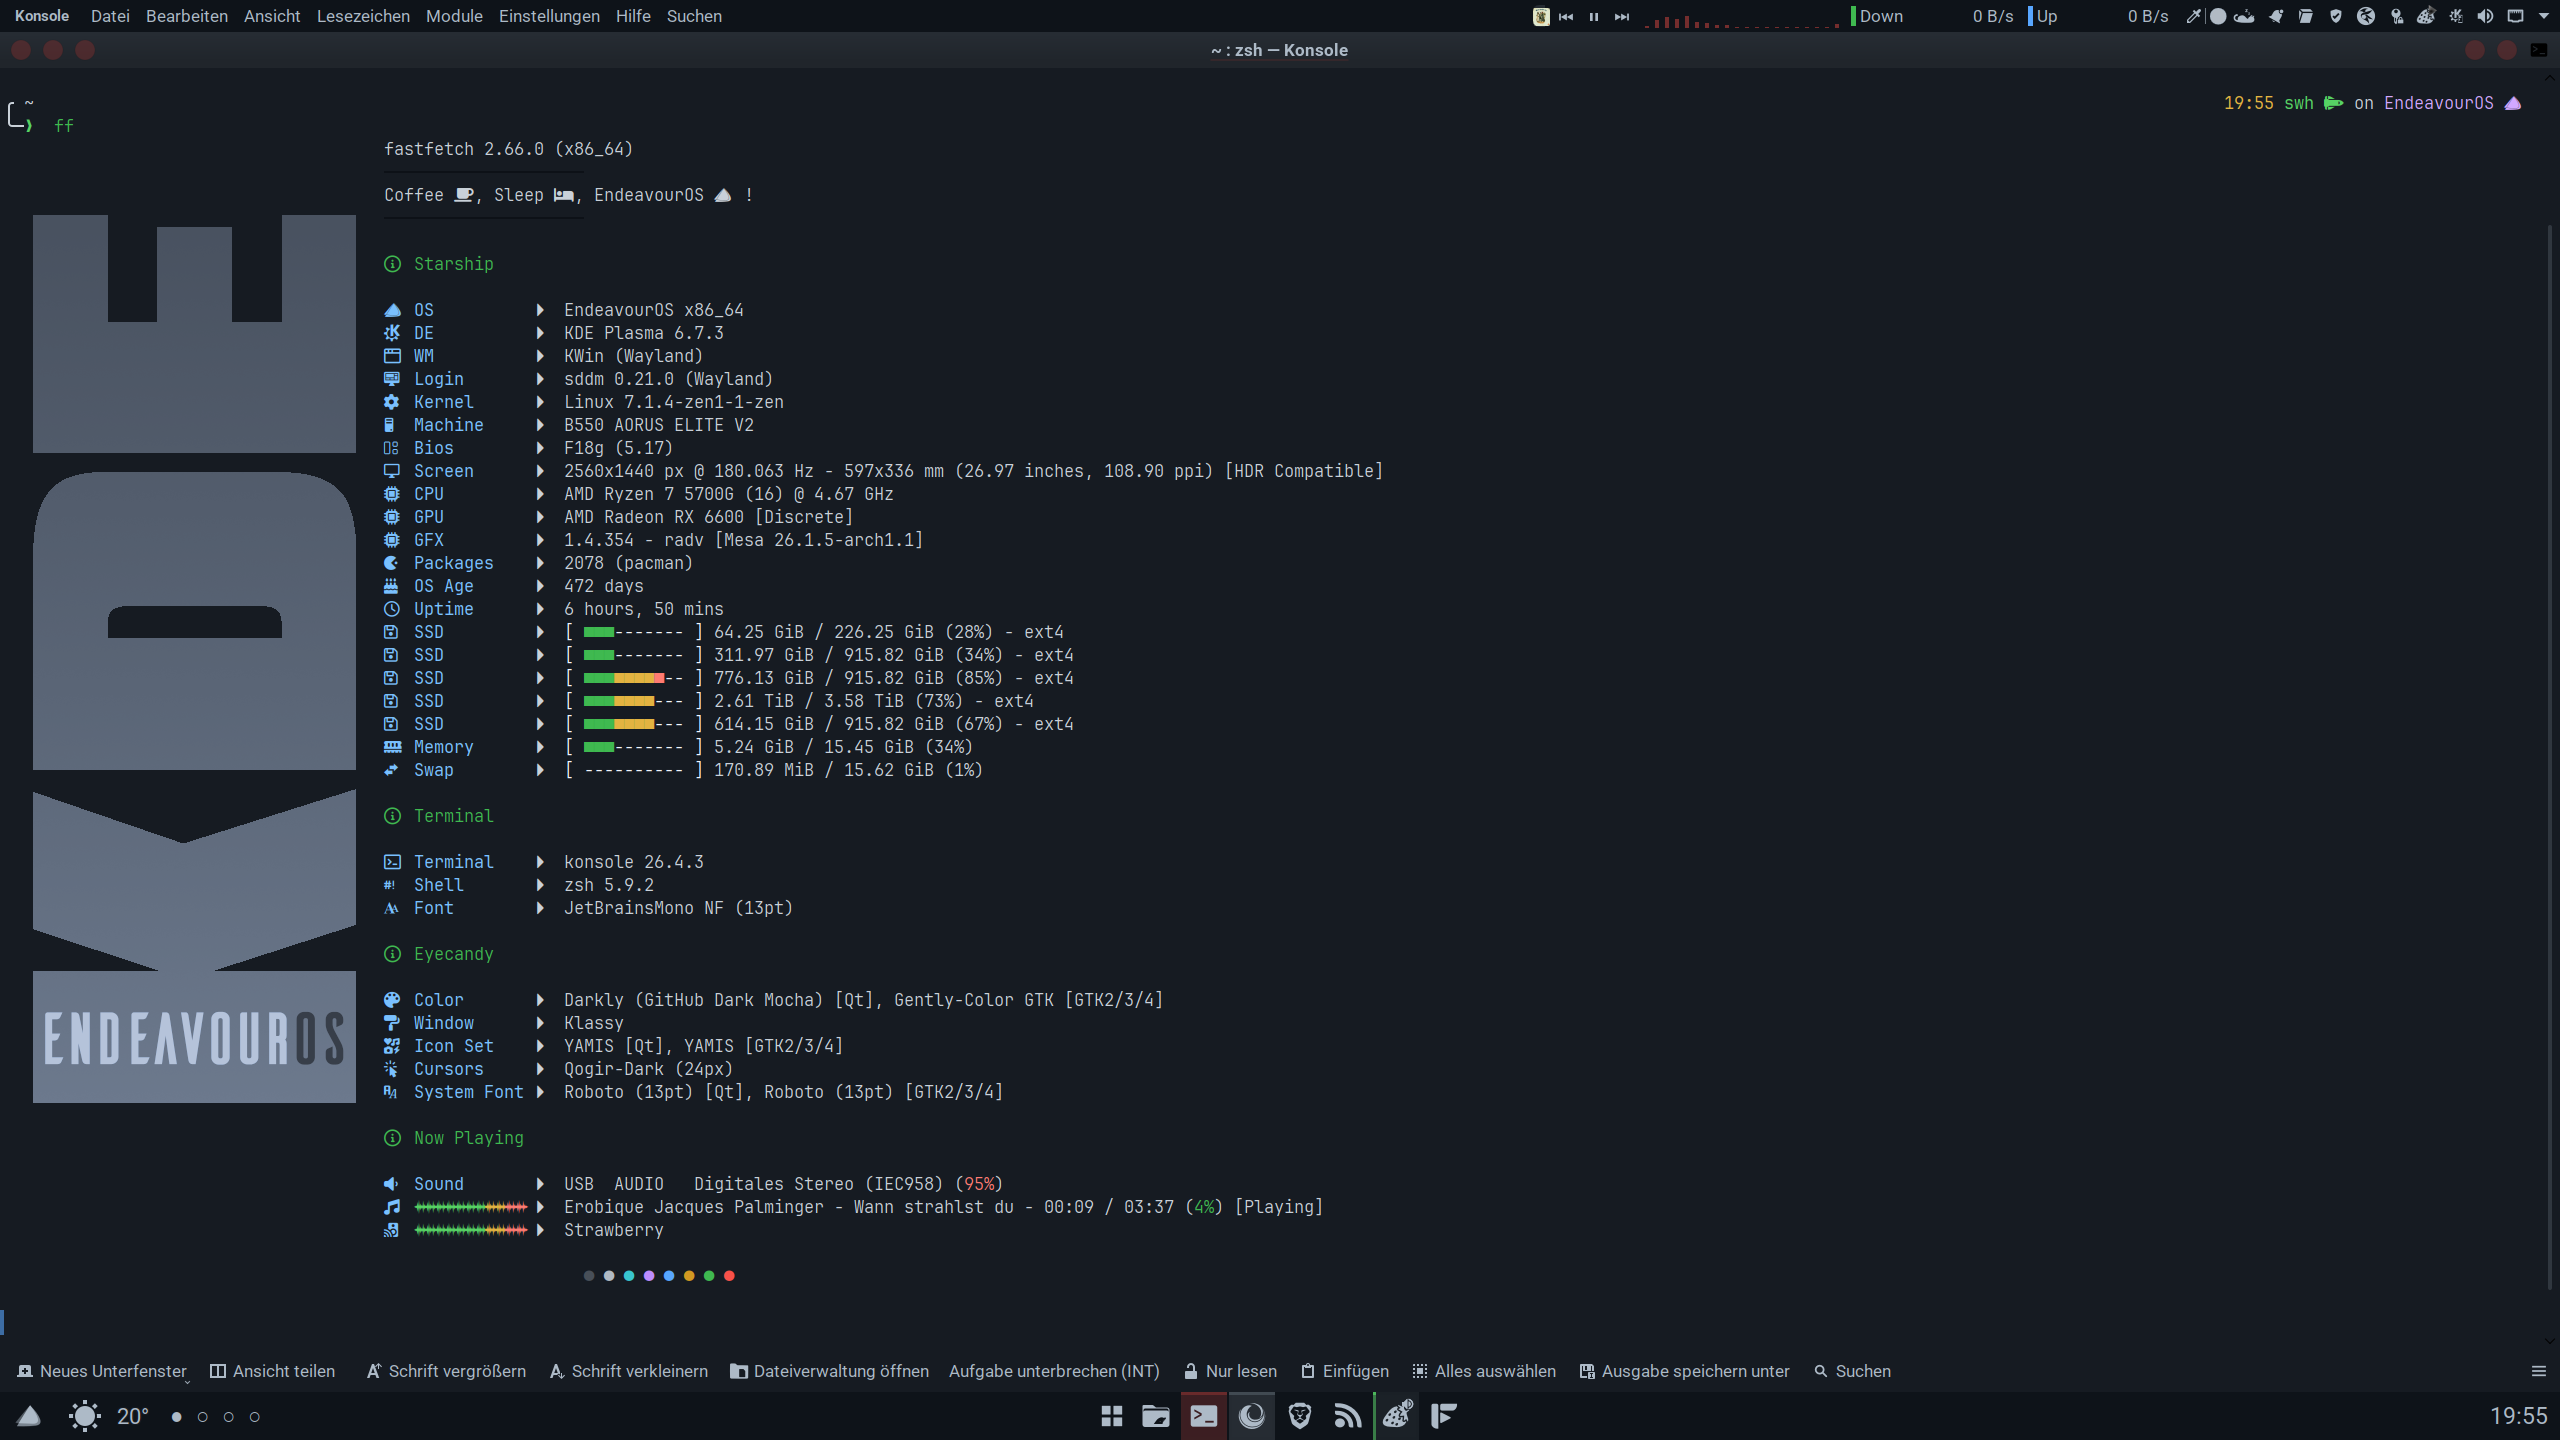Click Suchen in the bottom toolbar
The image size is (2560, 1440).
(x=1853, y=1371)
